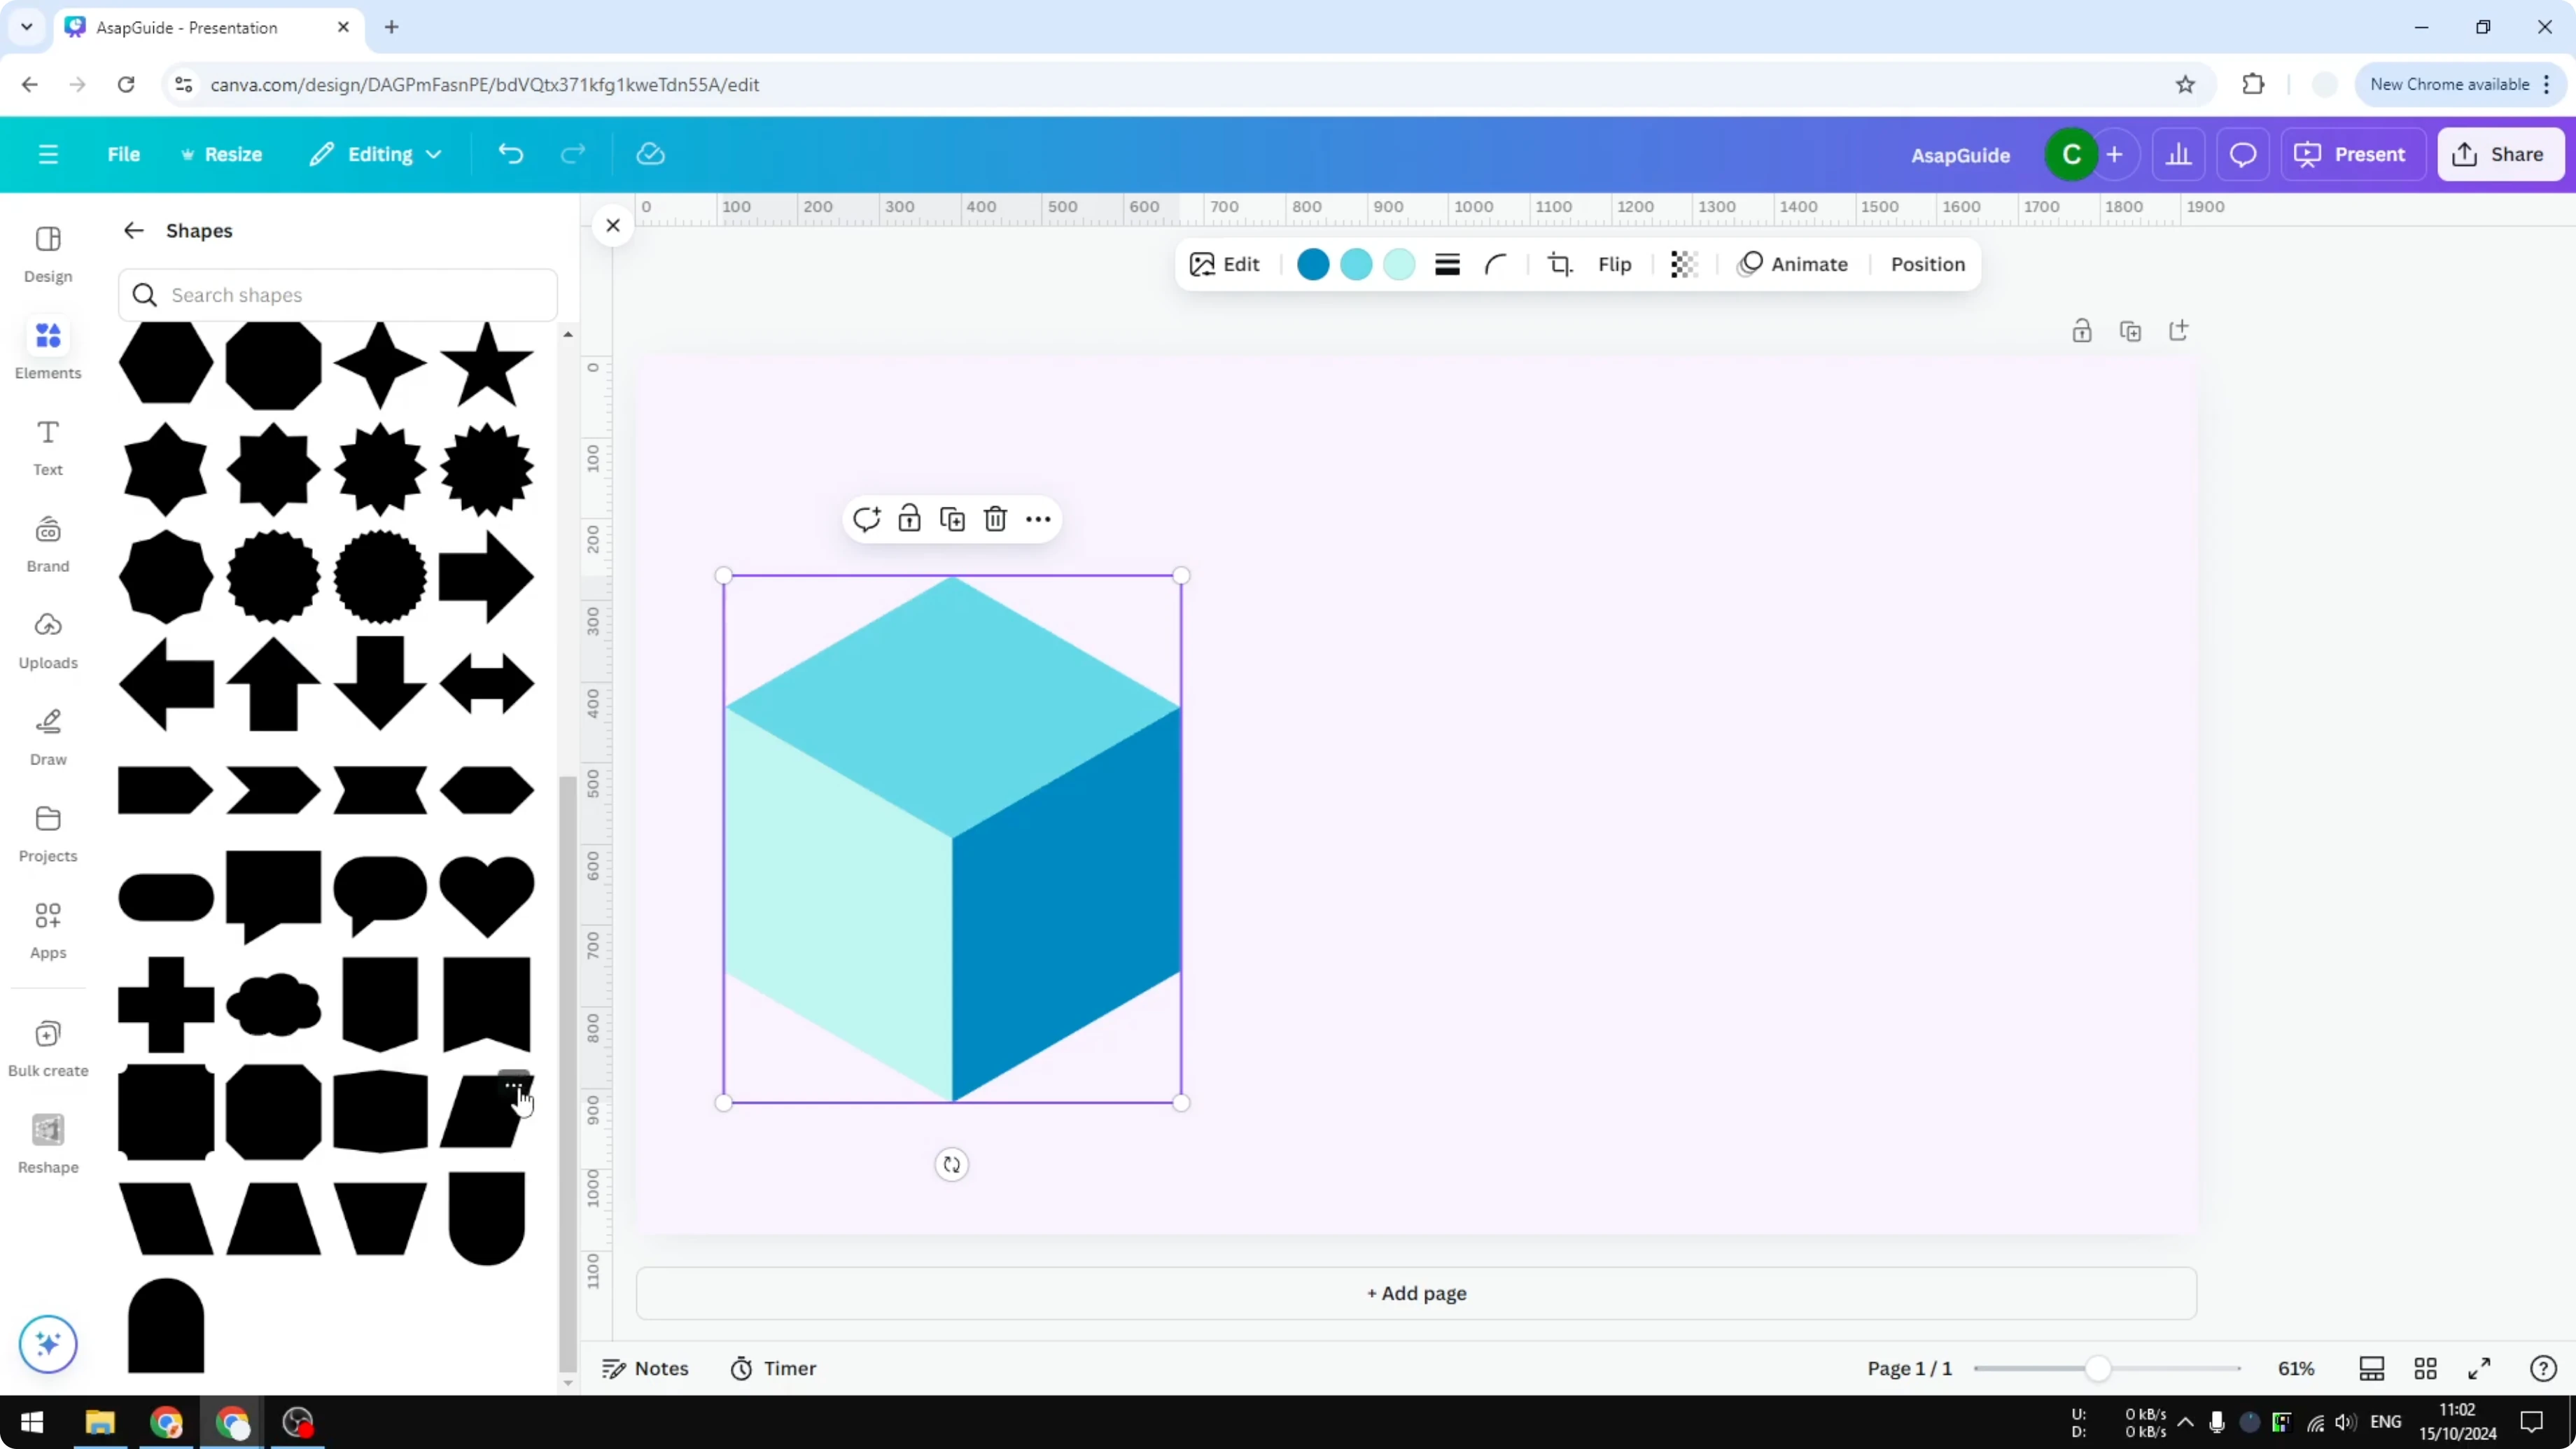2576x1449 pixels.
Task: Open the Elements panel in sidebar
Action: tap(47, 348)
